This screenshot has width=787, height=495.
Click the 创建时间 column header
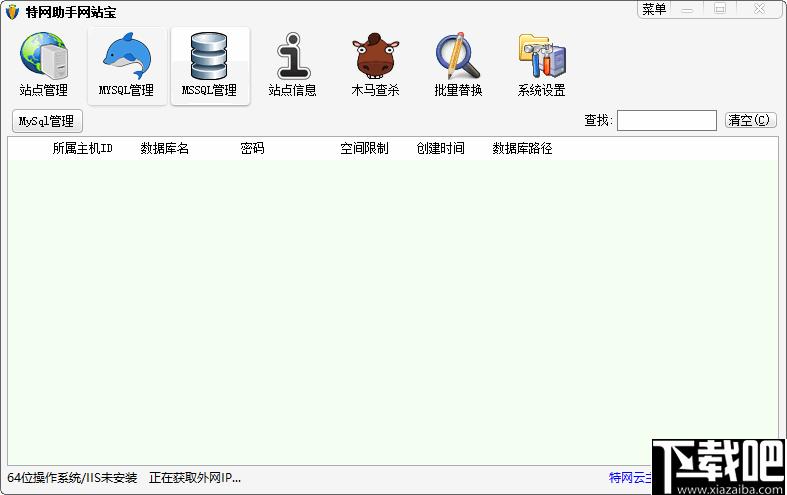click(440, 148)
